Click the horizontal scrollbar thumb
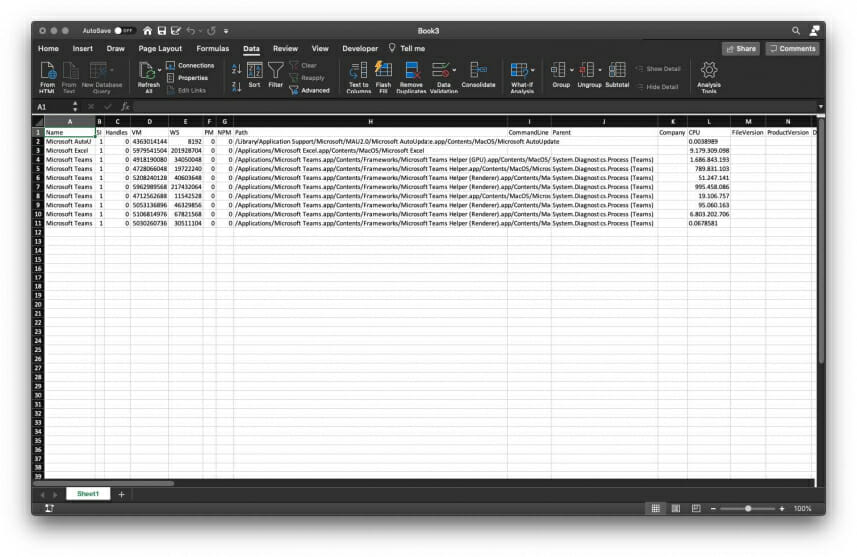The height and width of the screenshot is (557, 857). tap(104, 483)
